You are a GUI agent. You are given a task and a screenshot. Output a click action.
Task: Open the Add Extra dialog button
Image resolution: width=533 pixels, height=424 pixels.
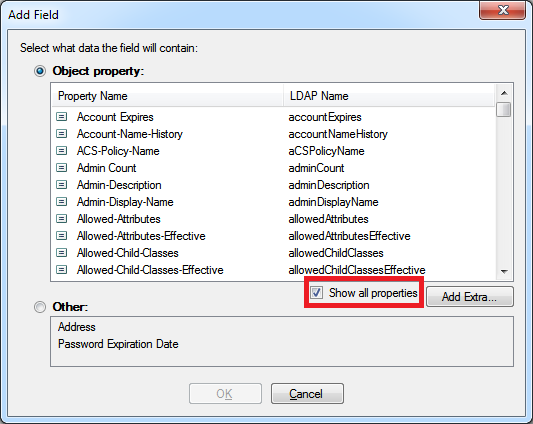coord(469,297)
